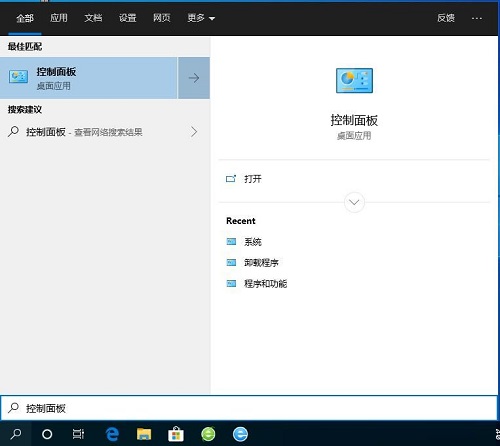The image size is (500, 446).
Task: Click the magnifier icon in search suggestion
Action: coord(13,131)
